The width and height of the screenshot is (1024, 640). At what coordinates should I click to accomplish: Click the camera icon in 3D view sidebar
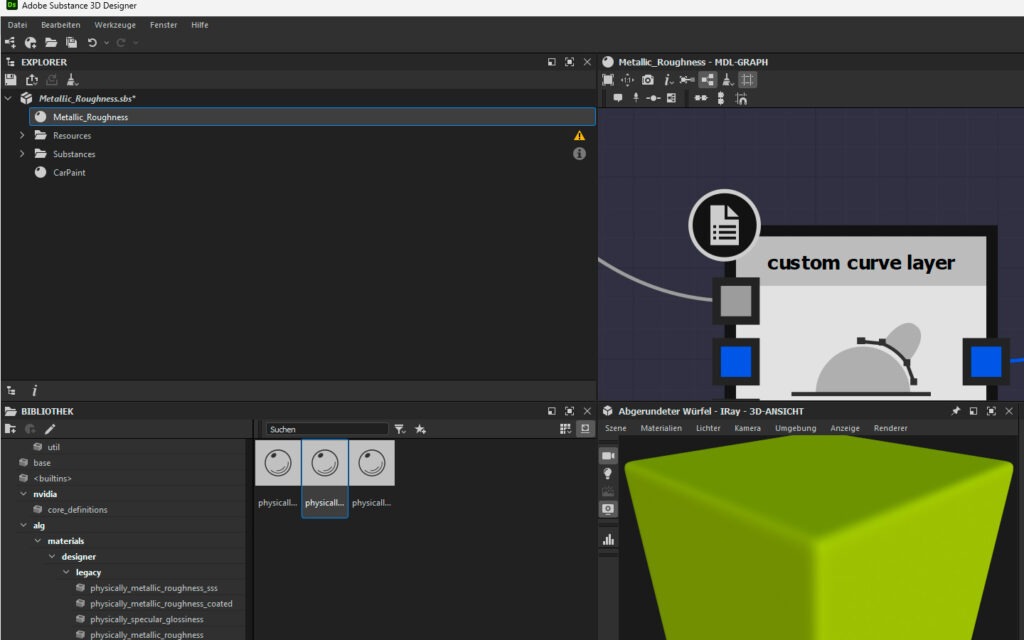pos(608,455)
